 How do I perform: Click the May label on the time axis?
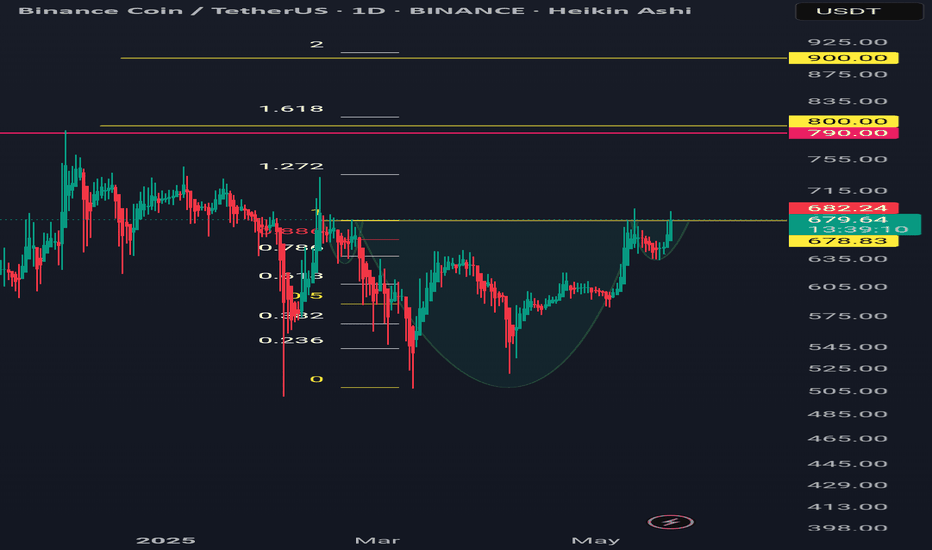[x=596, y=540]
